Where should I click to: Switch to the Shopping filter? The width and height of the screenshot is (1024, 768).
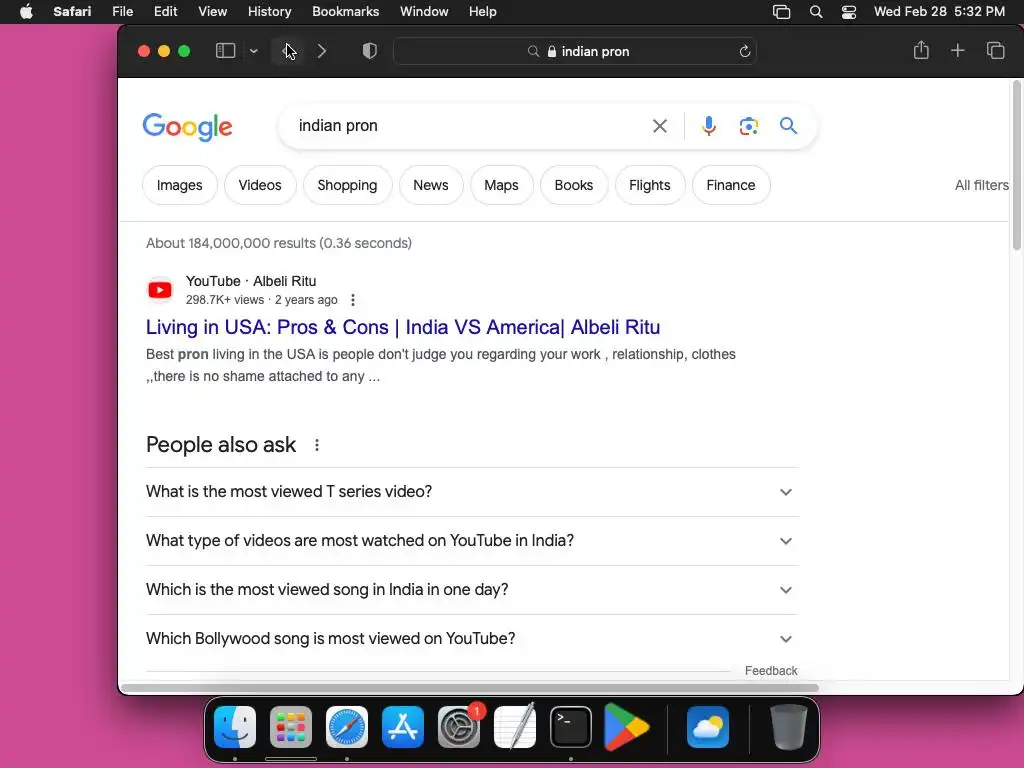tap(347, 185)
